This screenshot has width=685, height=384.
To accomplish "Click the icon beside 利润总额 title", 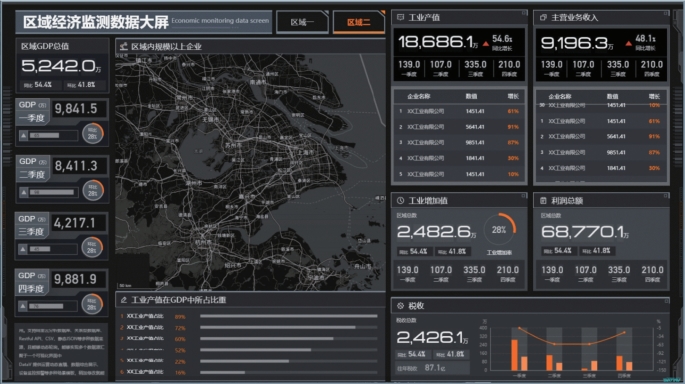I will click(543, 201).
